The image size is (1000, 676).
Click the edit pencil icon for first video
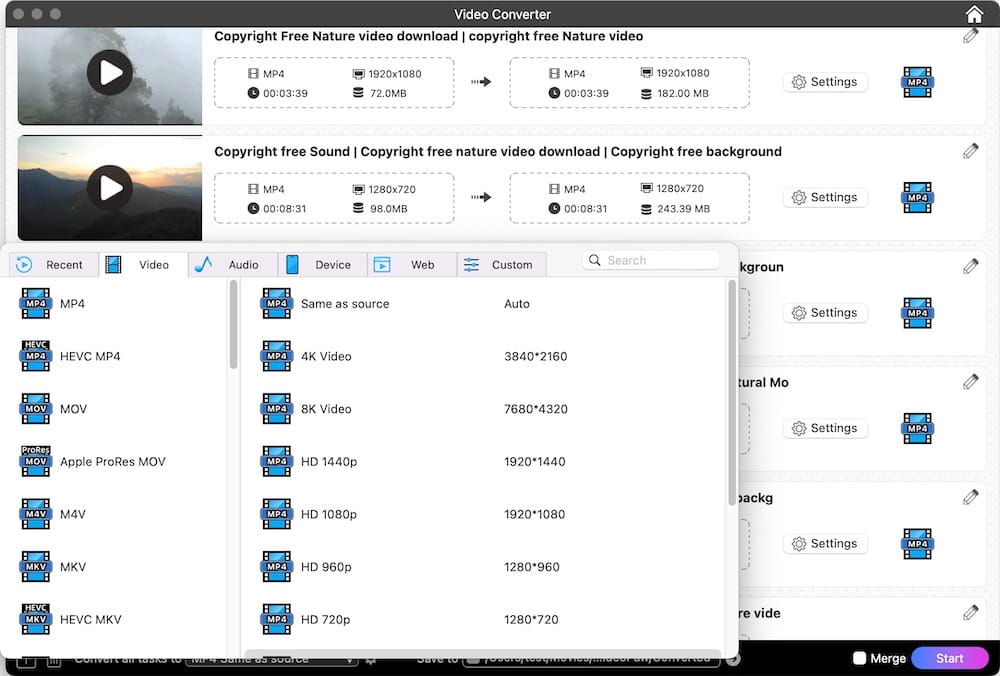tap(970, 36)
